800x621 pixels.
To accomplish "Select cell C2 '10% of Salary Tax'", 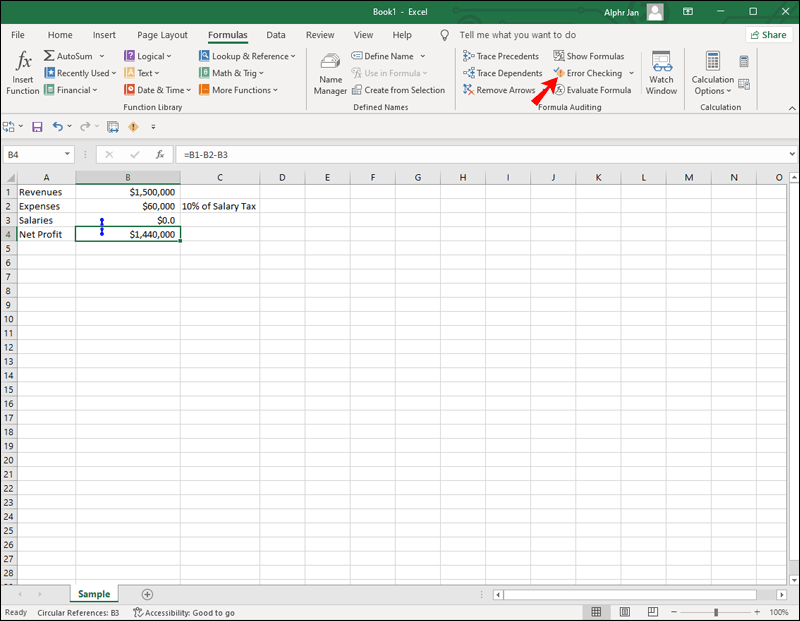I will coord(219,206).
